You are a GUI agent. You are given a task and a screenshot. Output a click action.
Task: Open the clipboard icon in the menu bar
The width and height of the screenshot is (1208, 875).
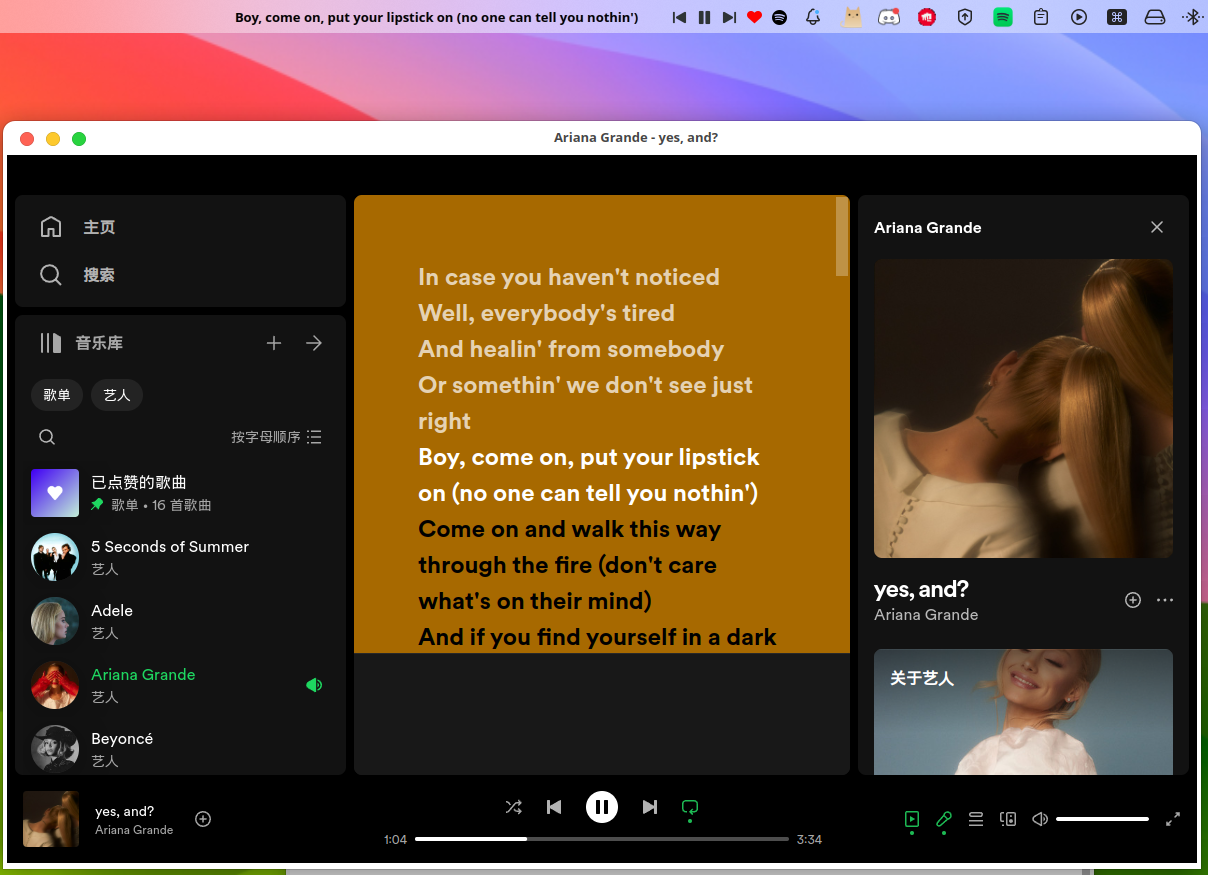1041,17
